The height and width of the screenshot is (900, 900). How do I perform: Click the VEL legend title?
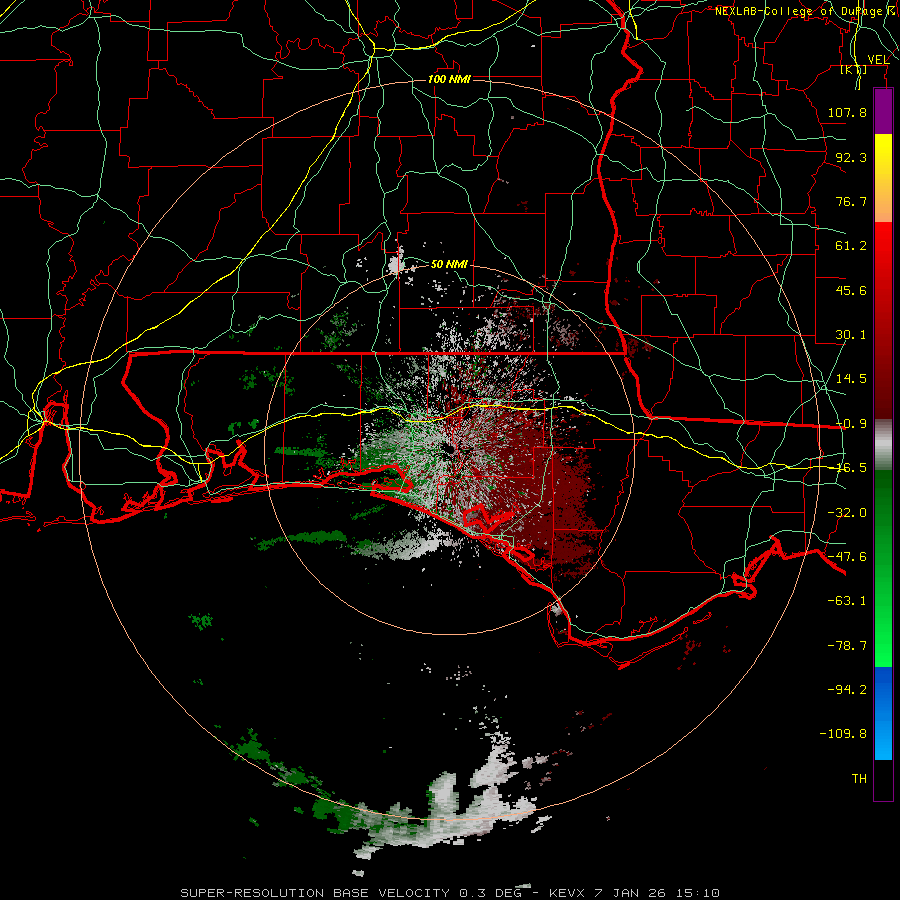click(878, 60)
